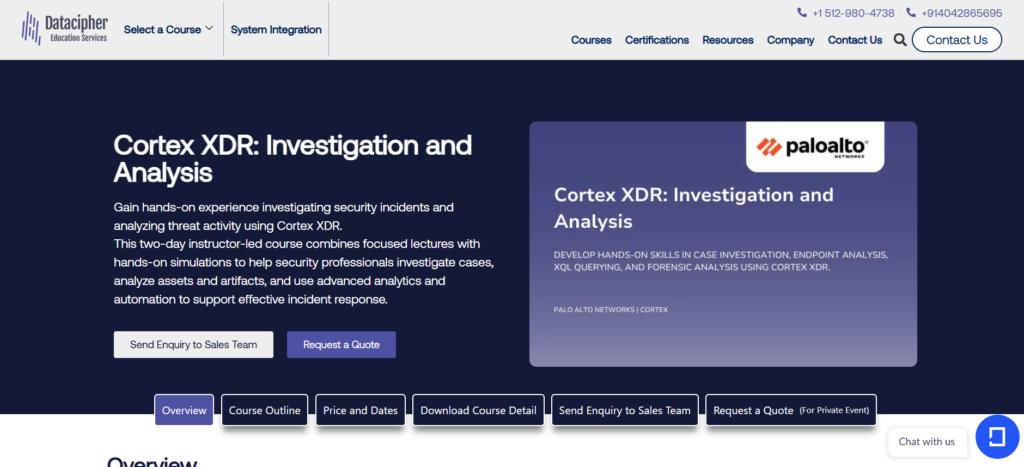Click white Send Enquiry to Sales Team button
This screenshot has width=1024, height=467.
[x=193, y=344]
